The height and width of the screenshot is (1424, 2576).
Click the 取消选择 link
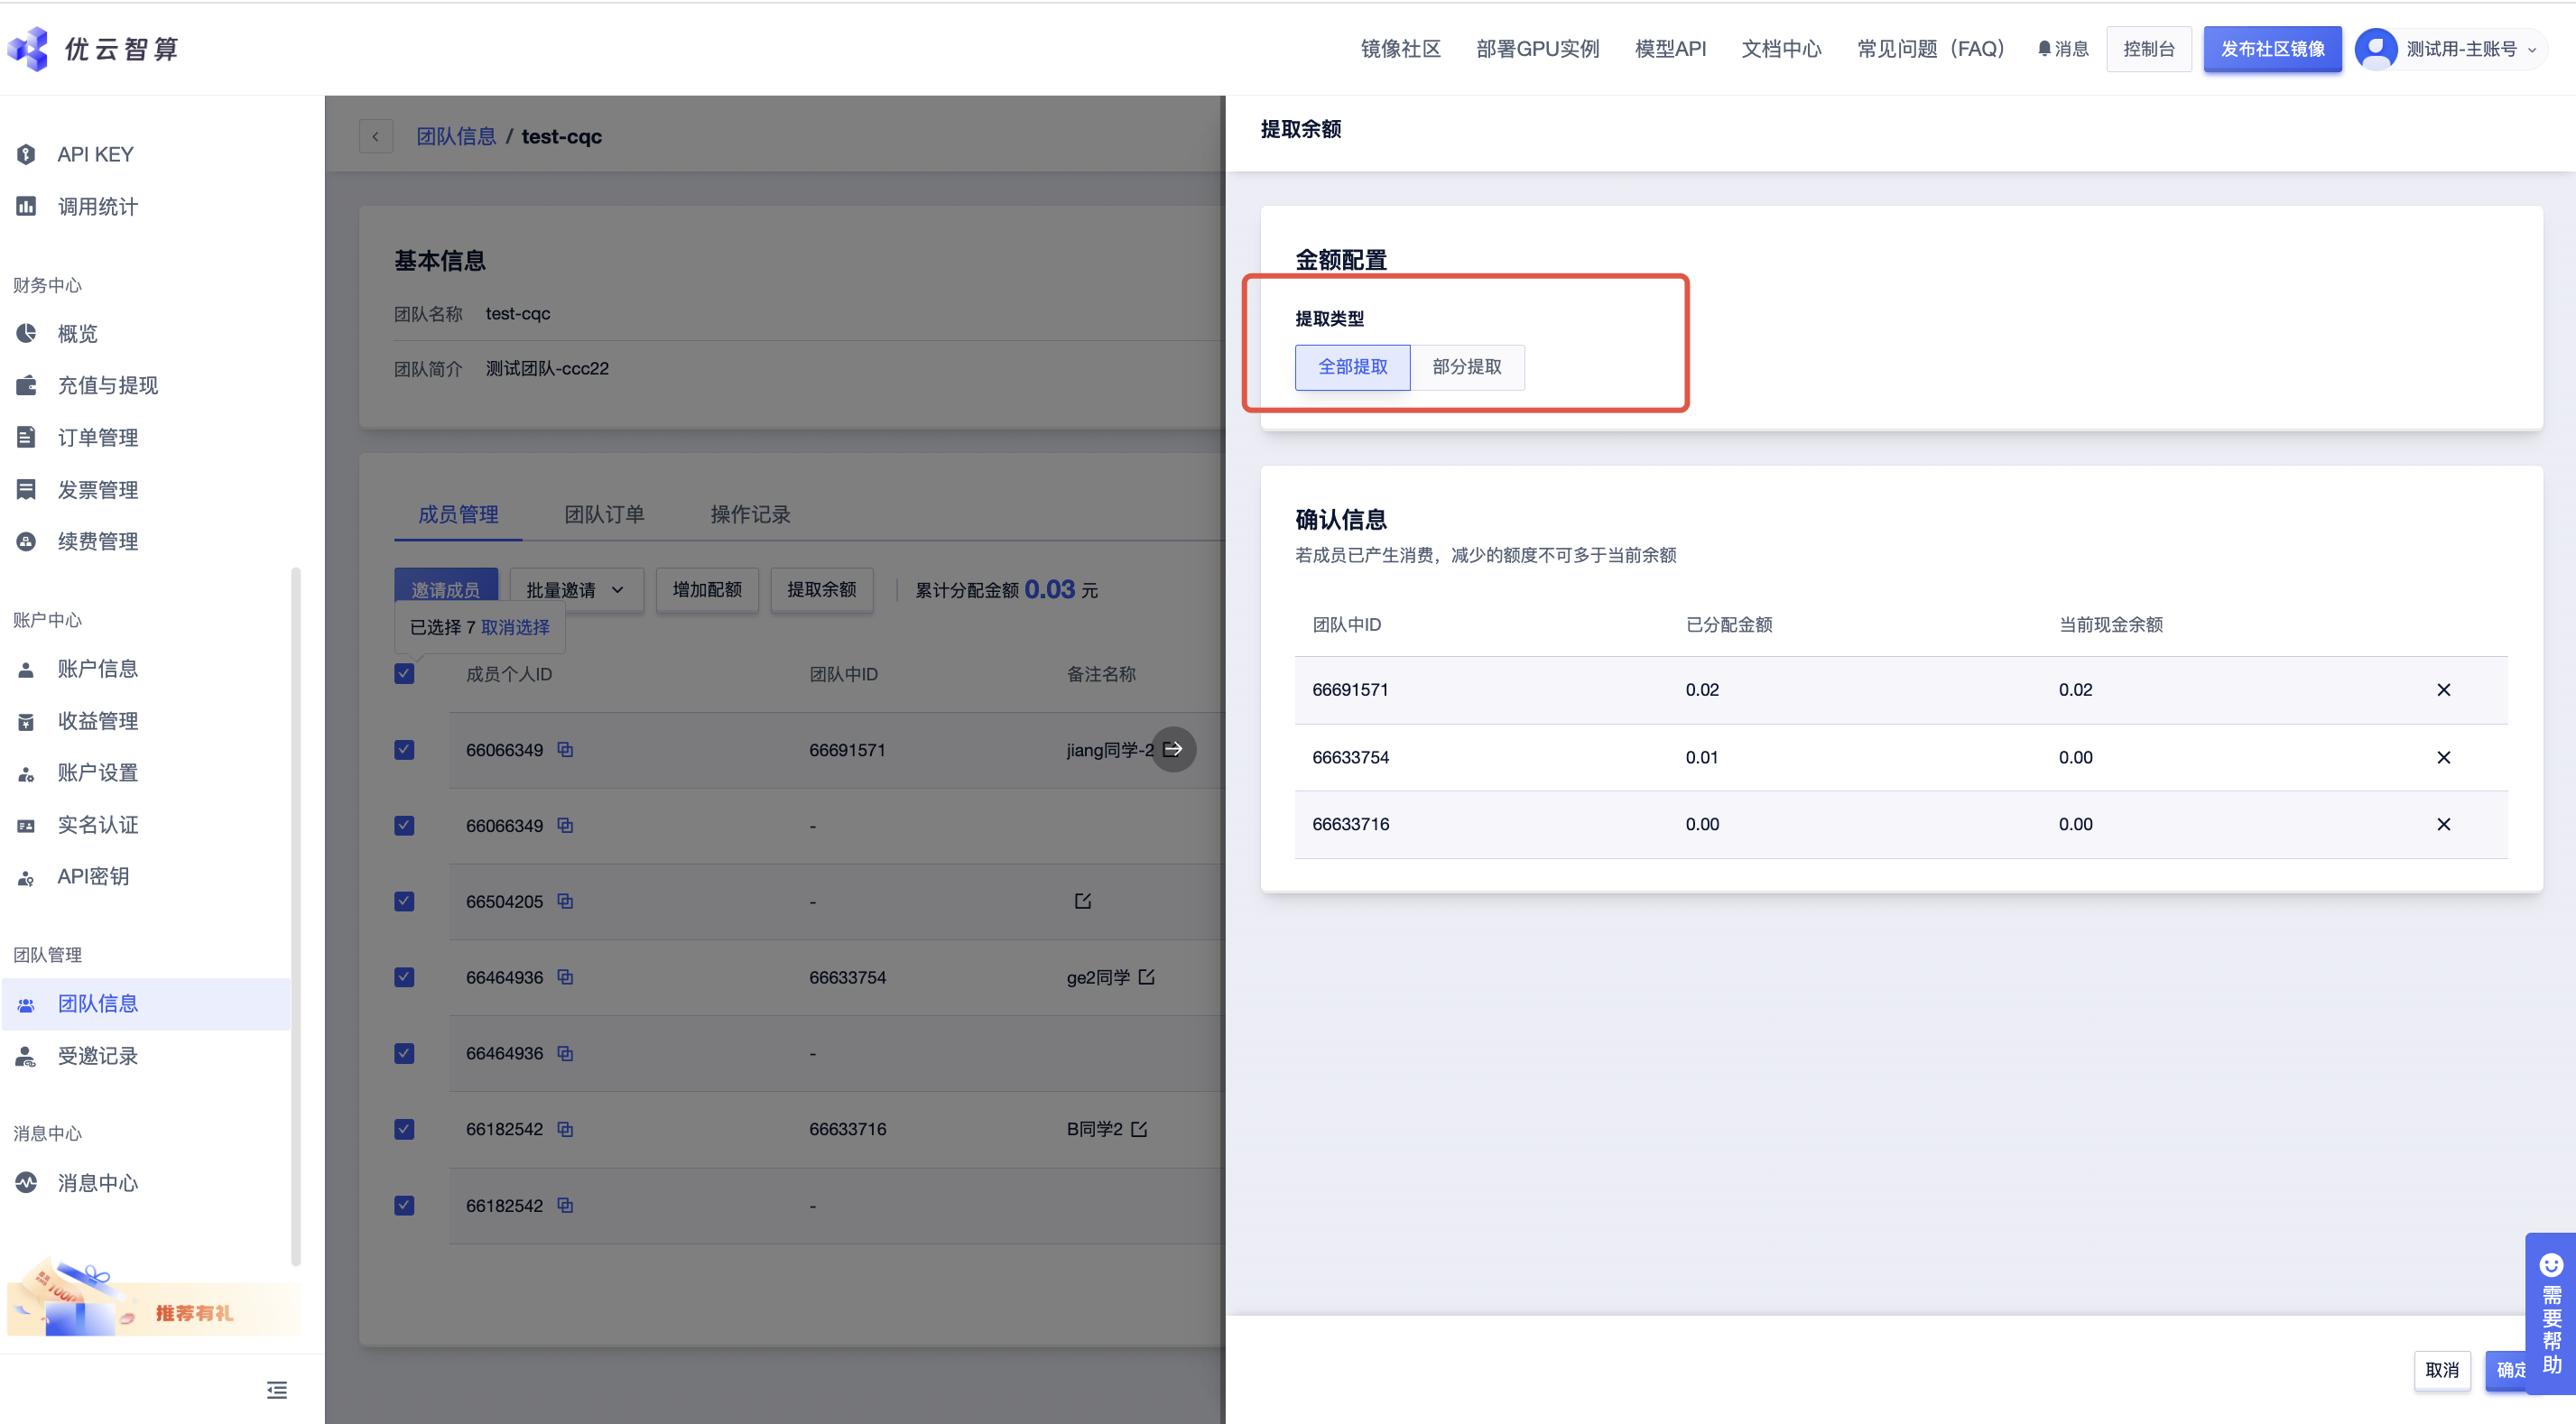tap(515, 627)
